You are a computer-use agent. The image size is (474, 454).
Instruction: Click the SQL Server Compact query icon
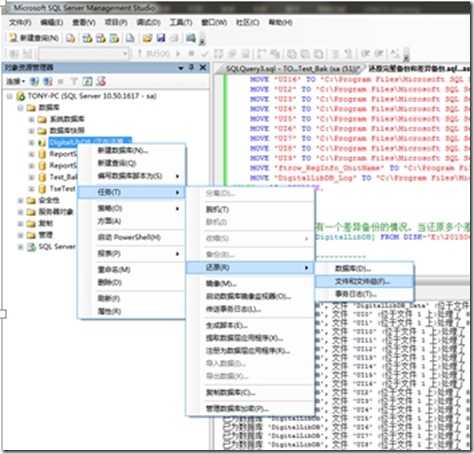pyautogui.click(x=130, y=38)
